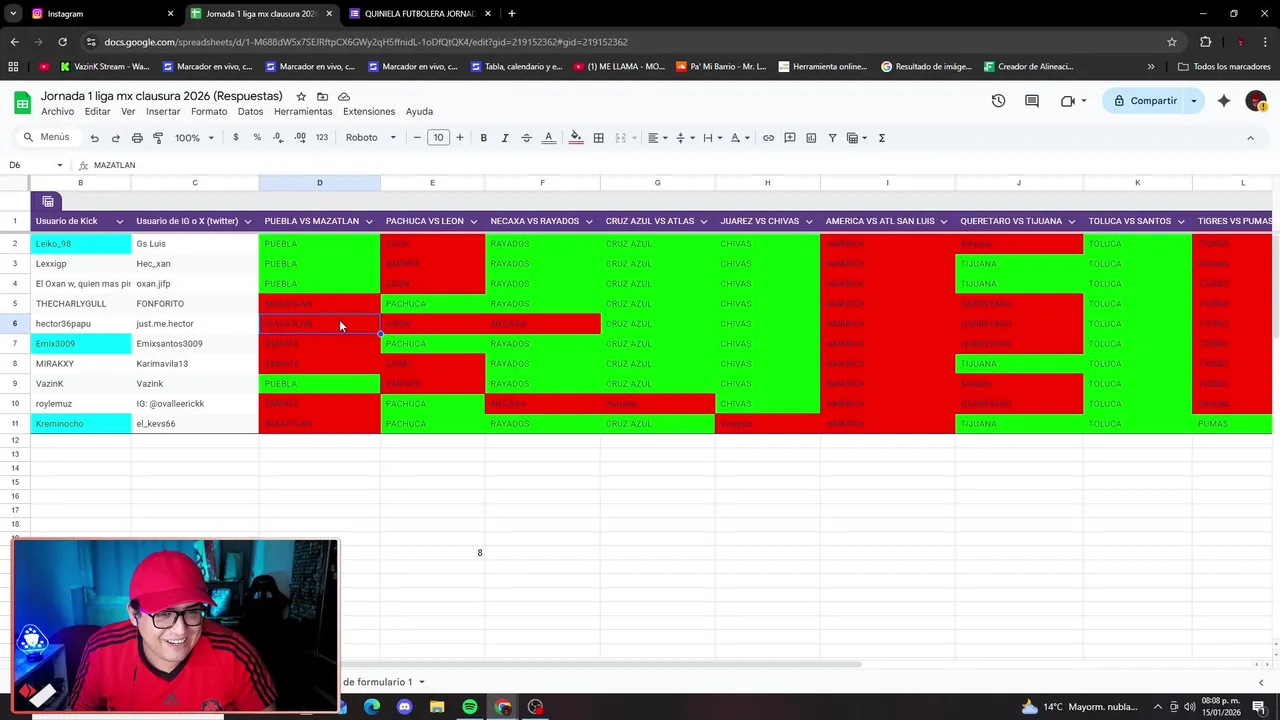Viewport: 1280px width, 720px height.
Task: Print the spreadsheet with printer icon
Action: 137,138
